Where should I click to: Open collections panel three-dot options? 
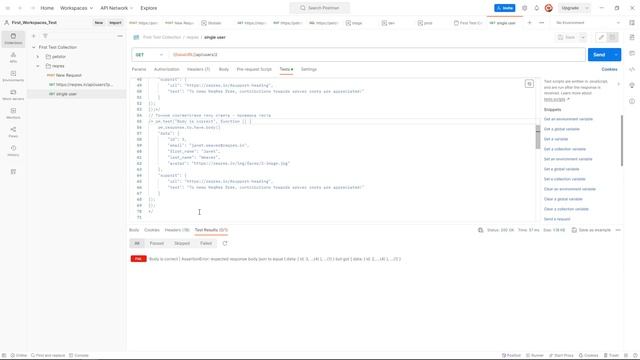[120, 36]
